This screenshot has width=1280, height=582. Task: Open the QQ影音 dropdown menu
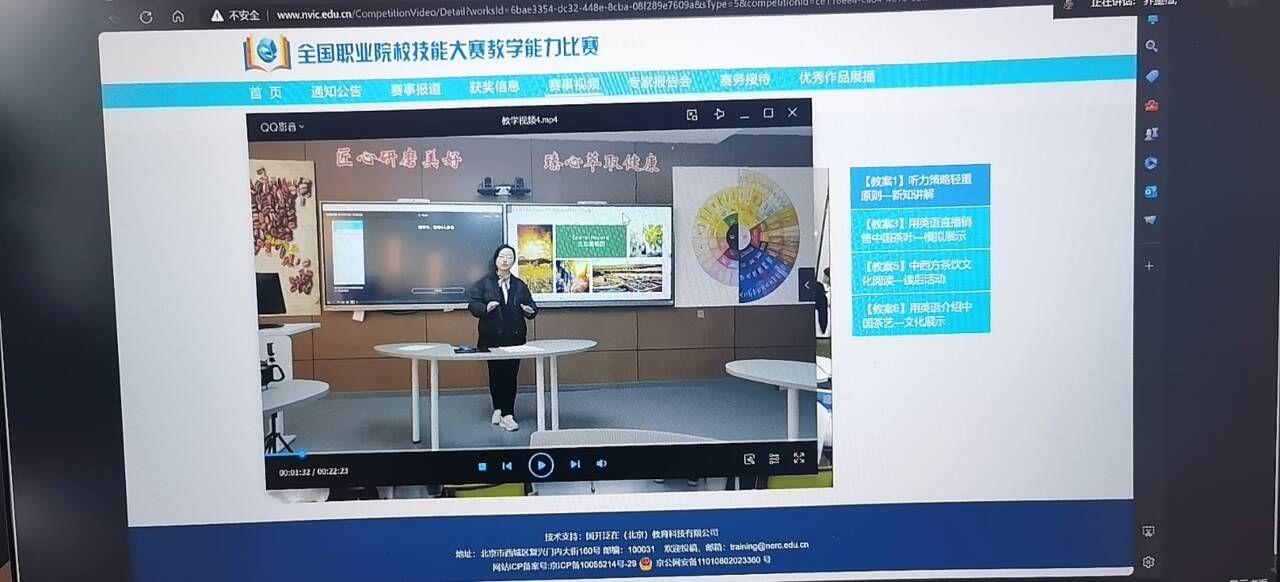(x=283, y=127)
